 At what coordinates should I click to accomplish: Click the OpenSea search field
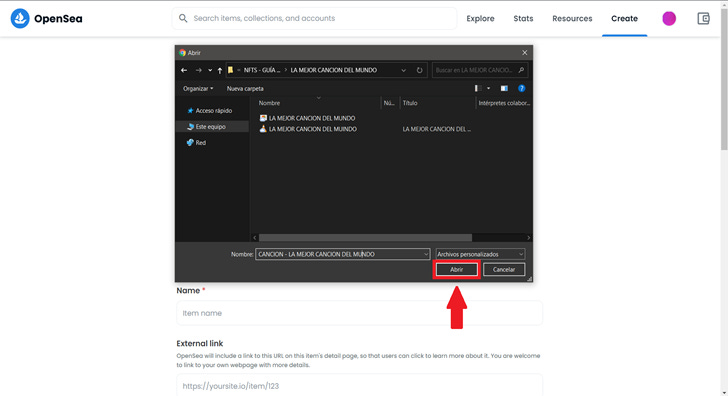pos(314,18)
